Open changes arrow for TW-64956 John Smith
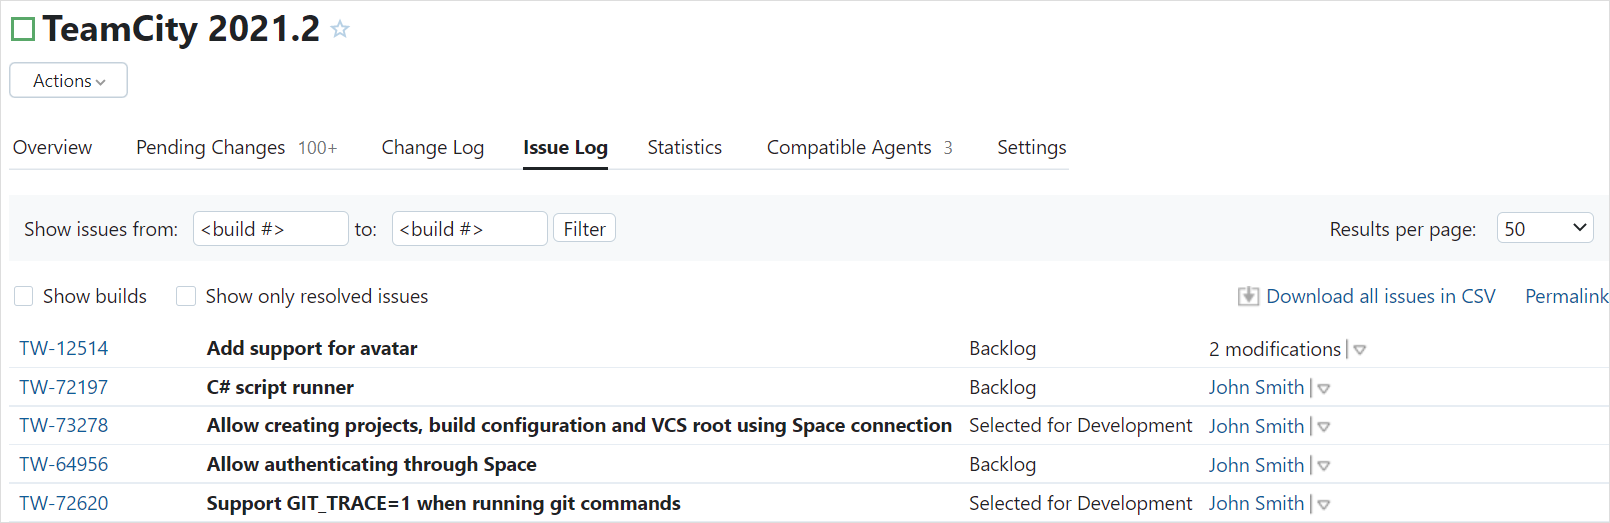Screen dimensions: 1610x523 [1324, 466]
